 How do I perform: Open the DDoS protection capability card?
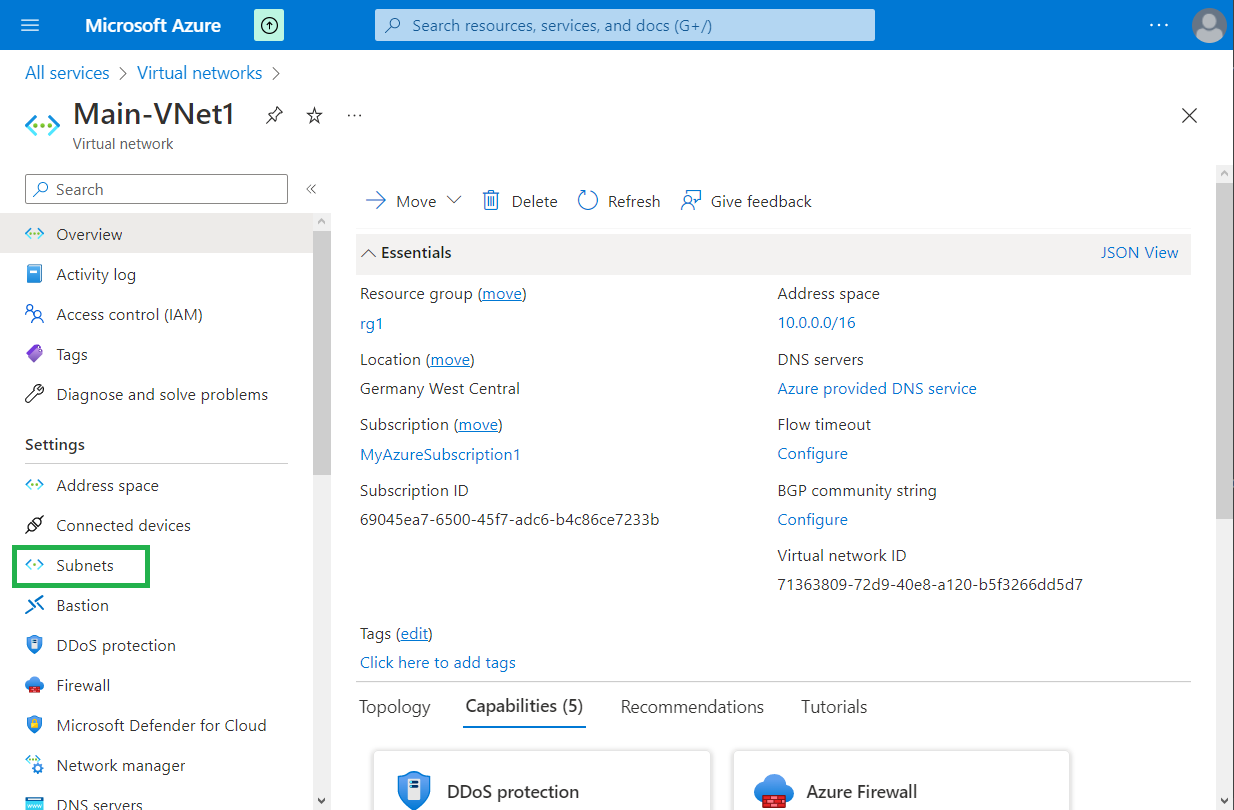(x=541, y=781)
